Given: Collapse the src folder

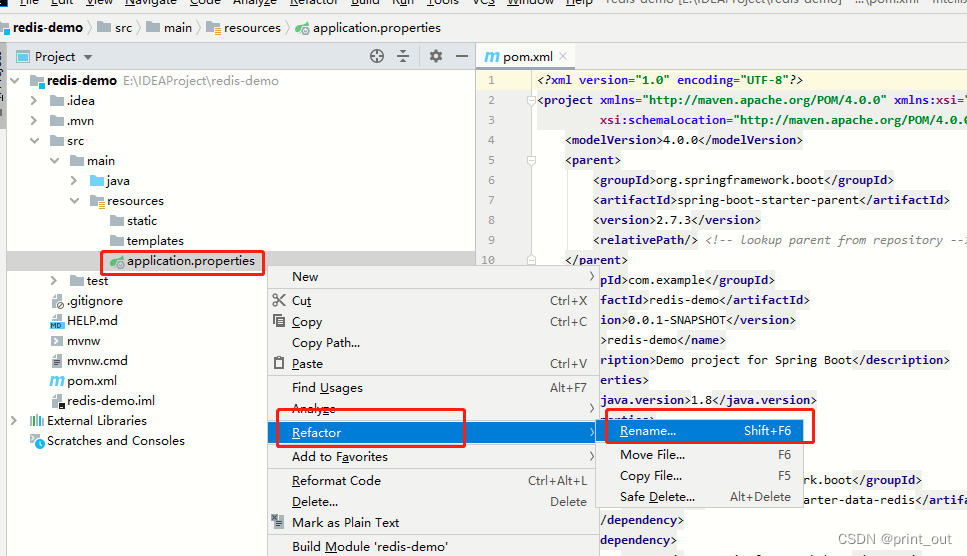Looking at the screenshot, I should 34,141.
